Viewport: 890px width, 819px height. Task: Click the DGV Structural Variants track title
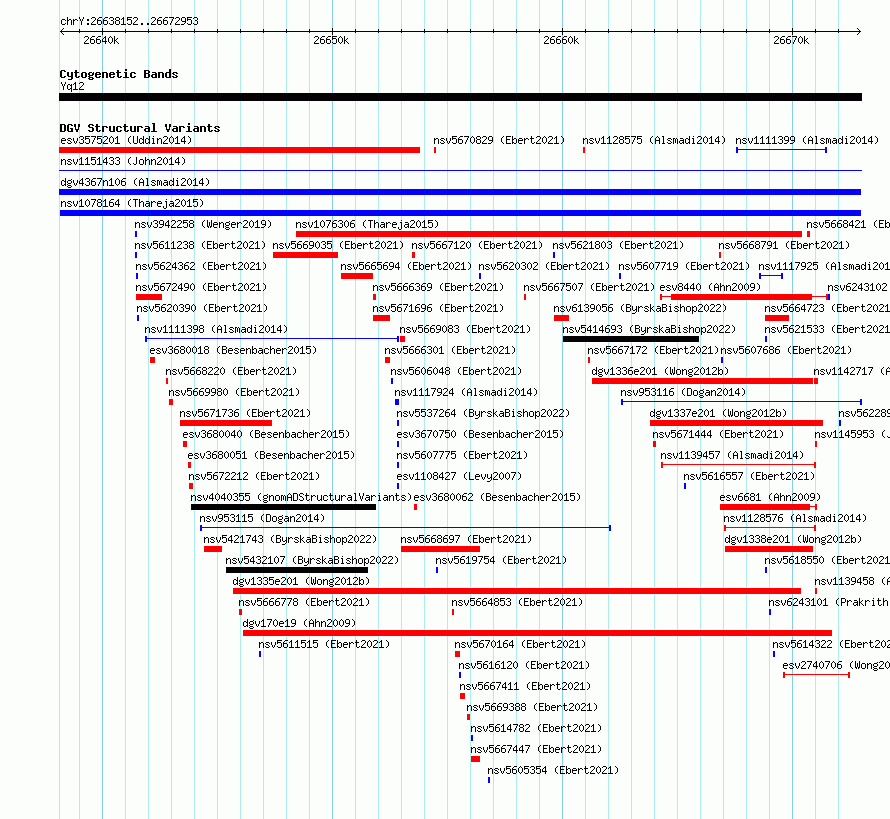pos(140,128)
